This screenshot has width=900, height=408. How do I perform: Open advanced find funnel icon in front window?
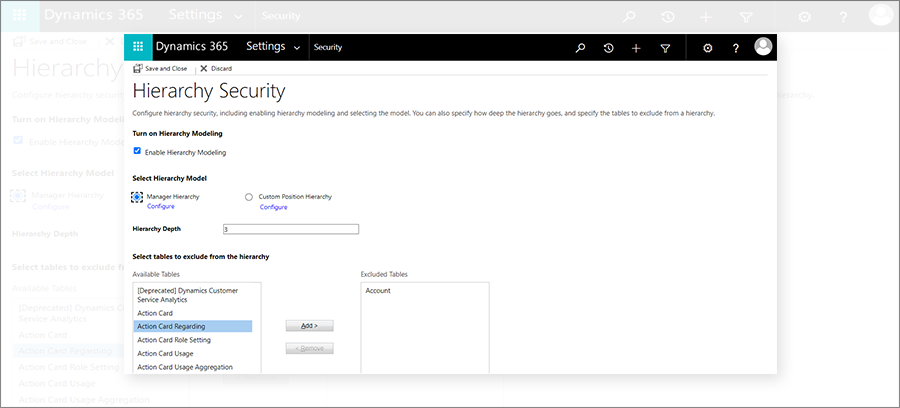click(665, 48)
